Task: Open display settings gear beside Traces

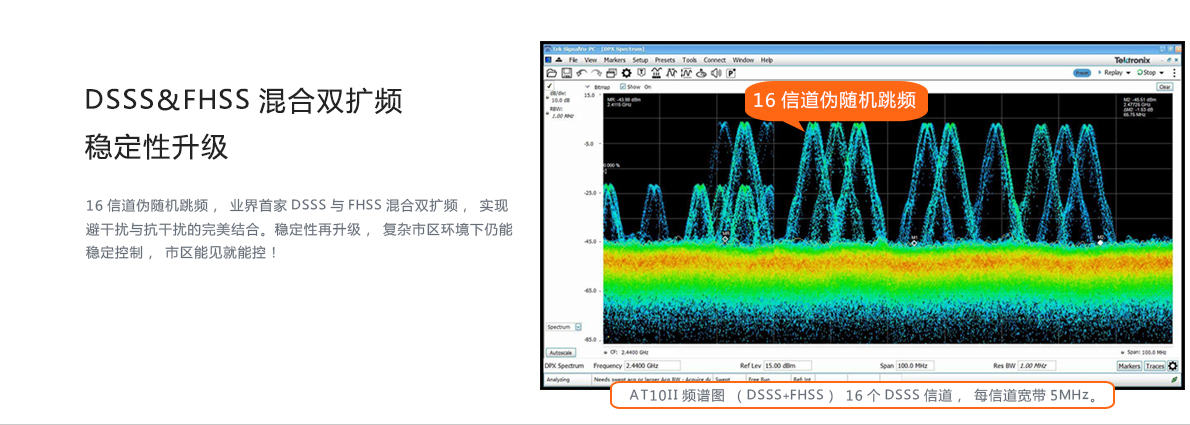Action: coord(1173,366)
